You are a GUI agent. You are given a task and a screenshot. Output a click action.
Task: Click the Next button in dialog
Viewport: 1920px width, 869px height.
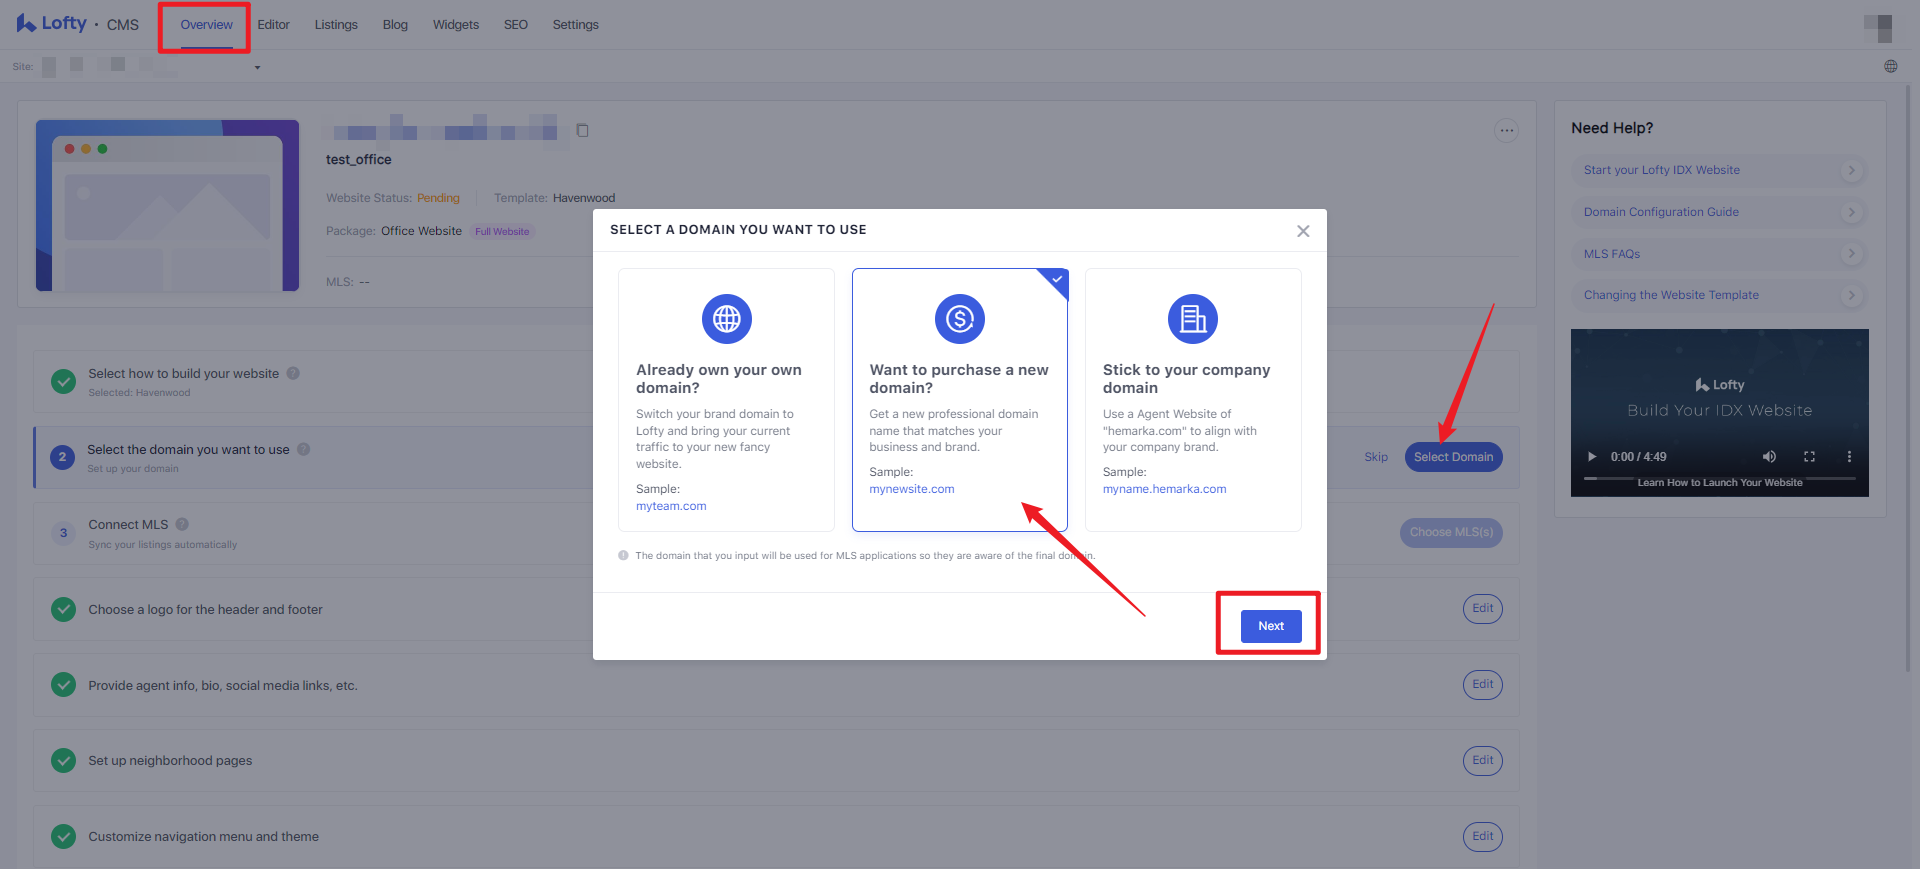[1271, 626]
